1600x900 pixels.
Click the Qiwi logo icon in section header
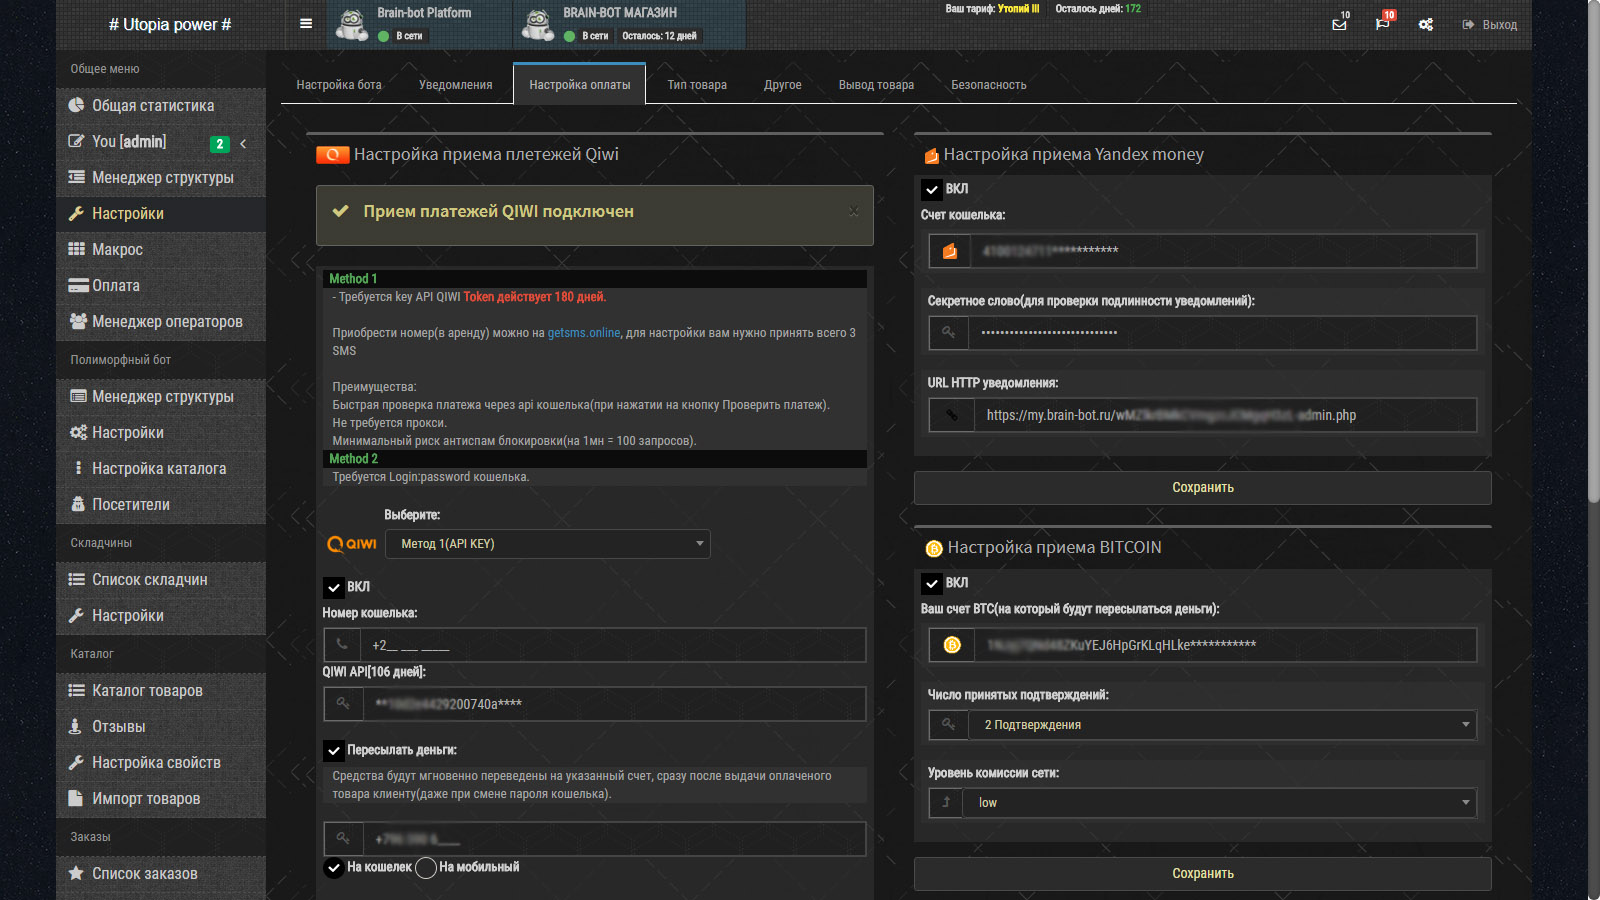[x=333, y=155]
